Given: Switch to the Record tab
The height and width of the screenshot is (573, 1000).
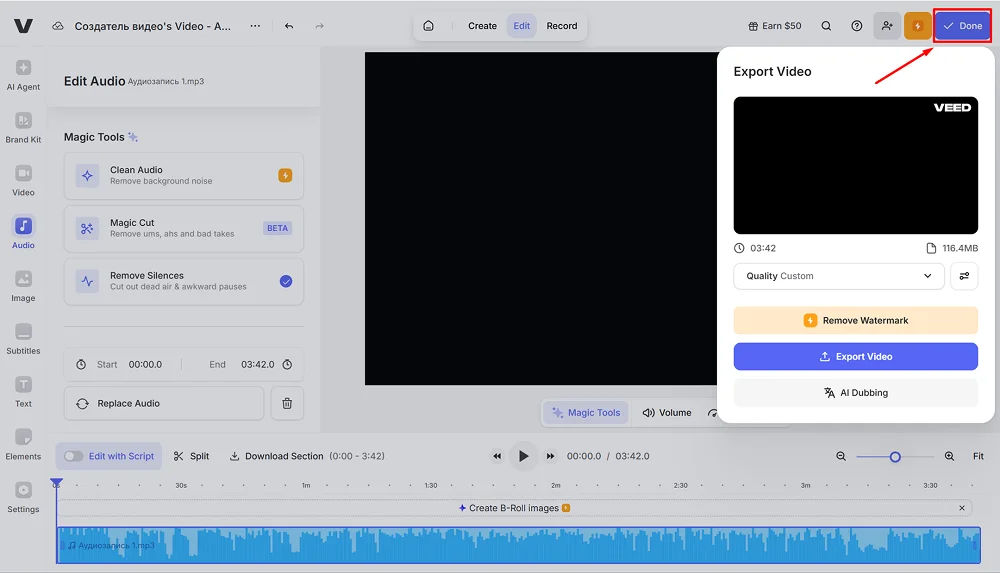Looking at the screenshot, I should [561, 26].
